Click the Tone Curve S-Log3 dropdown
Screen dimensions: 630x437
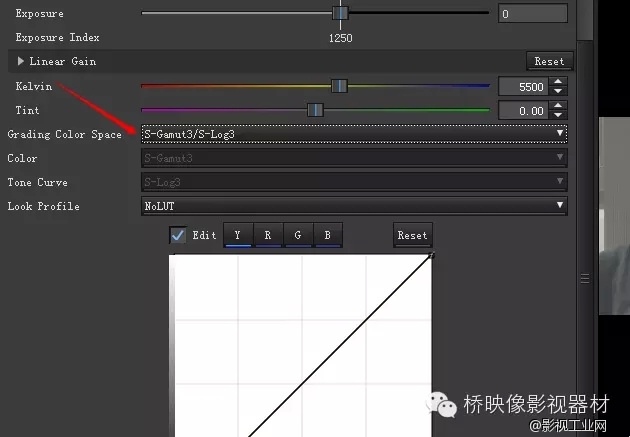(x=354, y=182)
